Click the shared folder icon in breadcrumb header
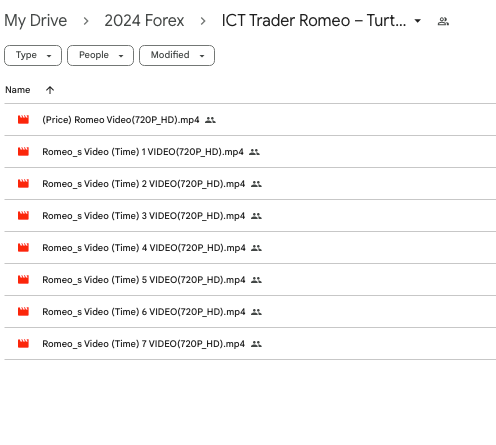496x445 pixels. 443,22
